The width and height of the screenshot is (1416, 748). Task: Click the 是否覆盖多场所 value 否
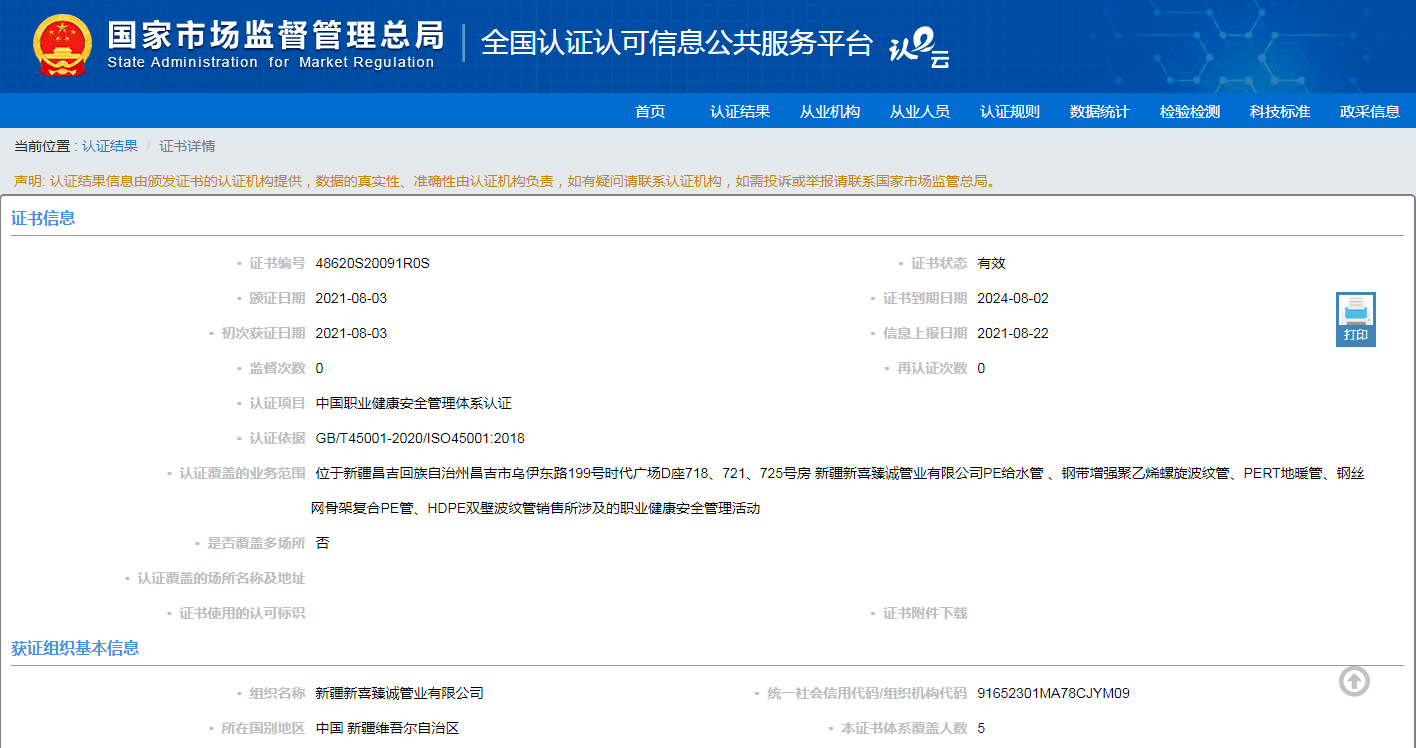pyautogui.click(x=322, y=543)
